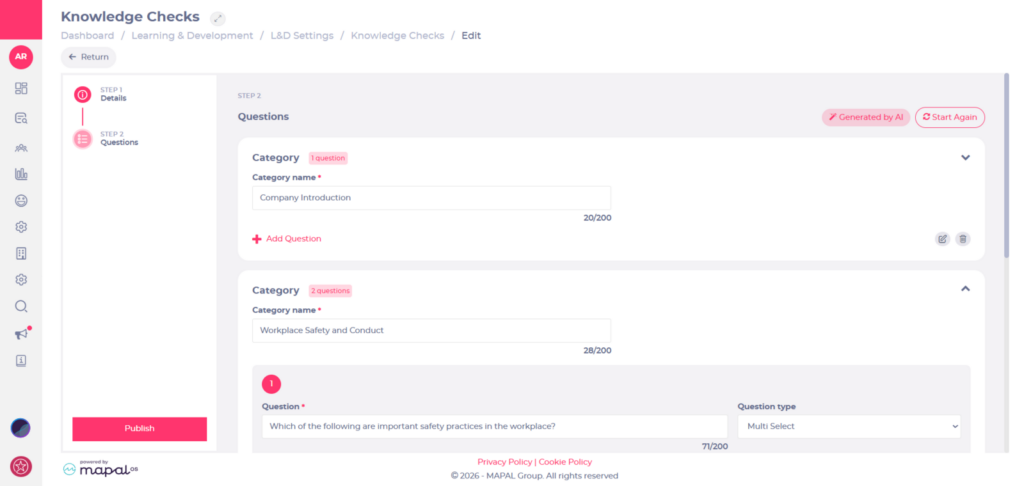
Task: Collapse the Workplace Safety and Conduct category
Action: click(965, 289)
